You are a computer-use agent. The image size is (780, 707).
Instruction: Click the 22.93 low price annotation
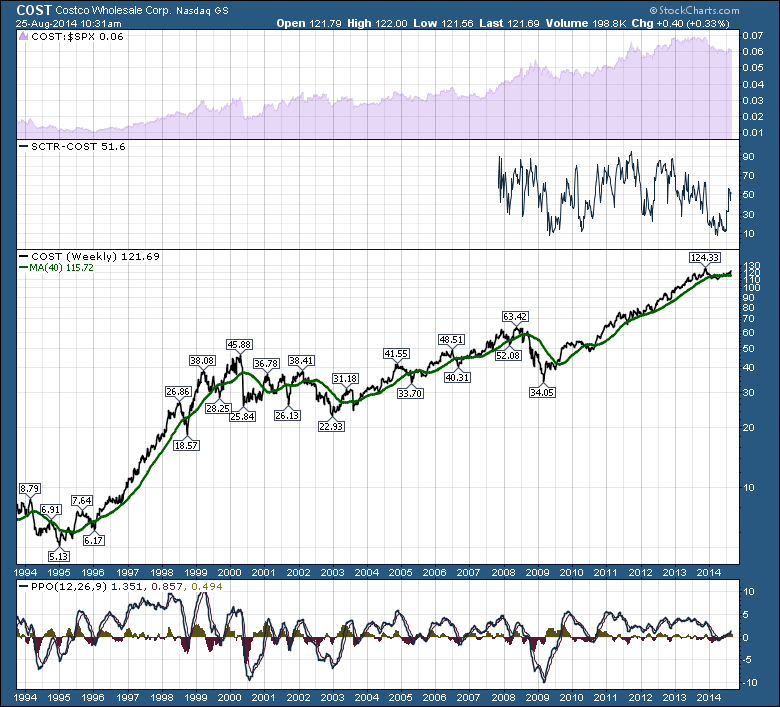click(331, 426)
